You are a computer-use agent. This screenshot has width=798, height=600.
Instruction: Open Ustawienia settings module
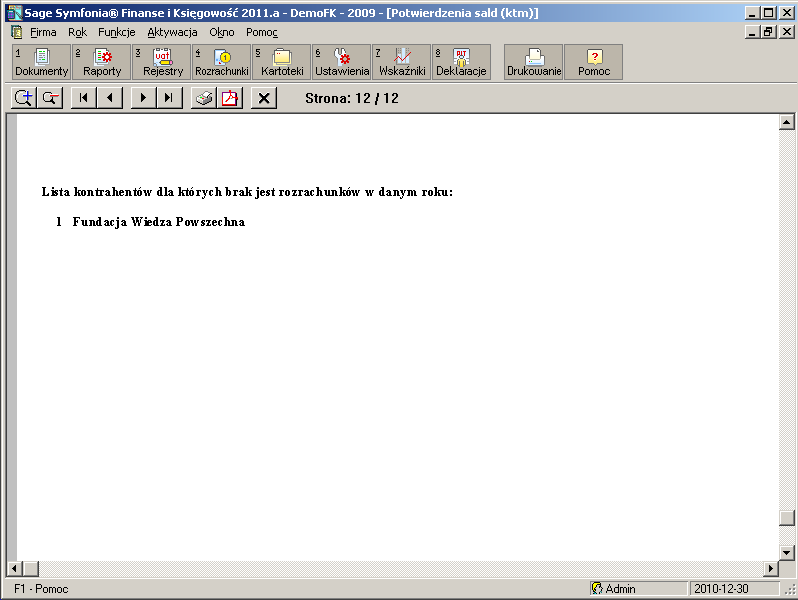(342, 62)
